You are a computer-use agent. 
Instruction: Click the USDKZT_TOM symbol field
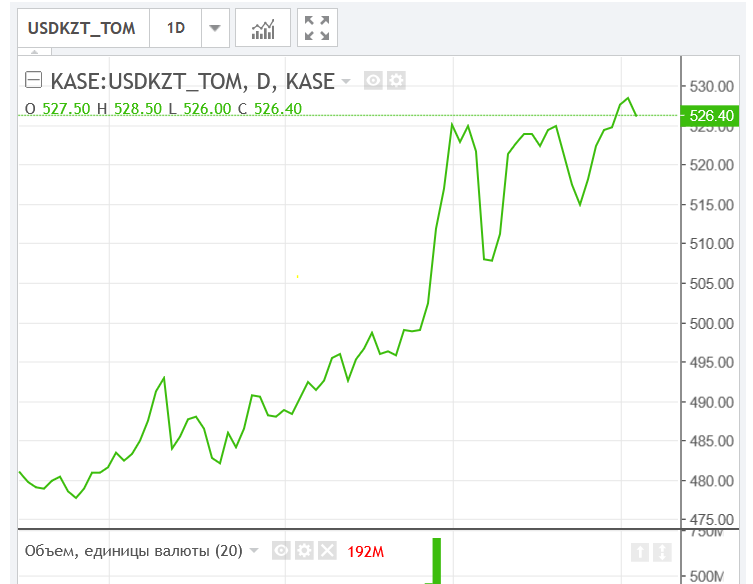click(83, 28)
